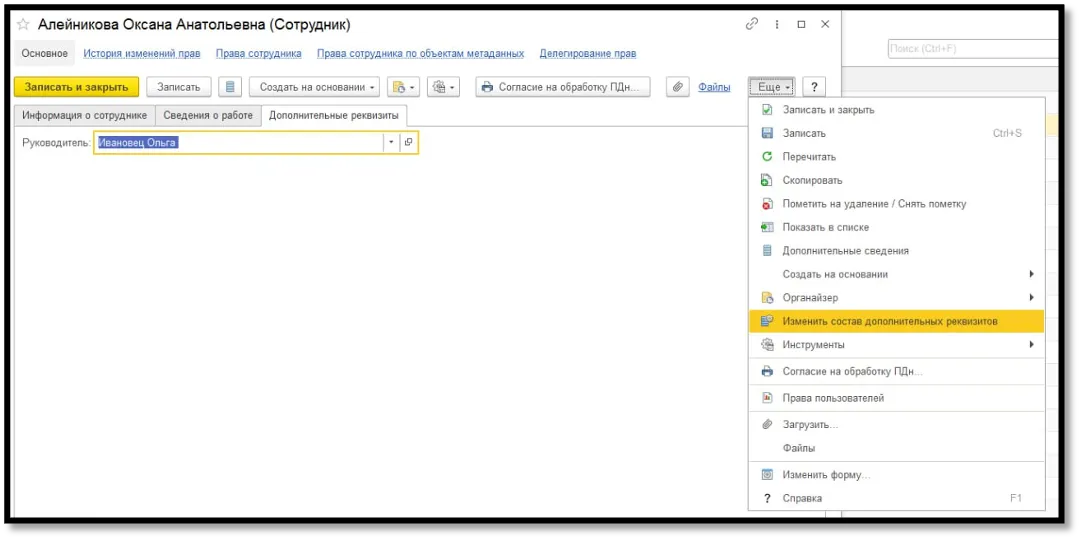Open the Инструменты gear dropdown in toolbar
The width and height of the screenshot is (1079, 537).
coord(442,87)
